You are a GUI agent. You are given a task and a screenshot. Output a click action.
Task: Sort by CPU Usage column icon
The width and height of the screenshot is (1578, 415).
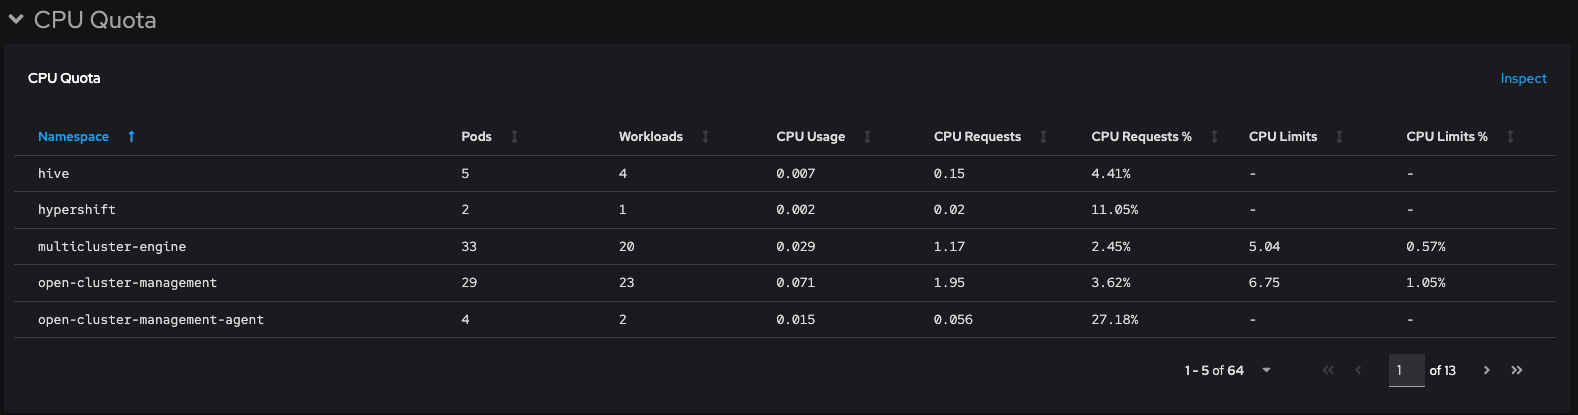click(x=867, y=136)
